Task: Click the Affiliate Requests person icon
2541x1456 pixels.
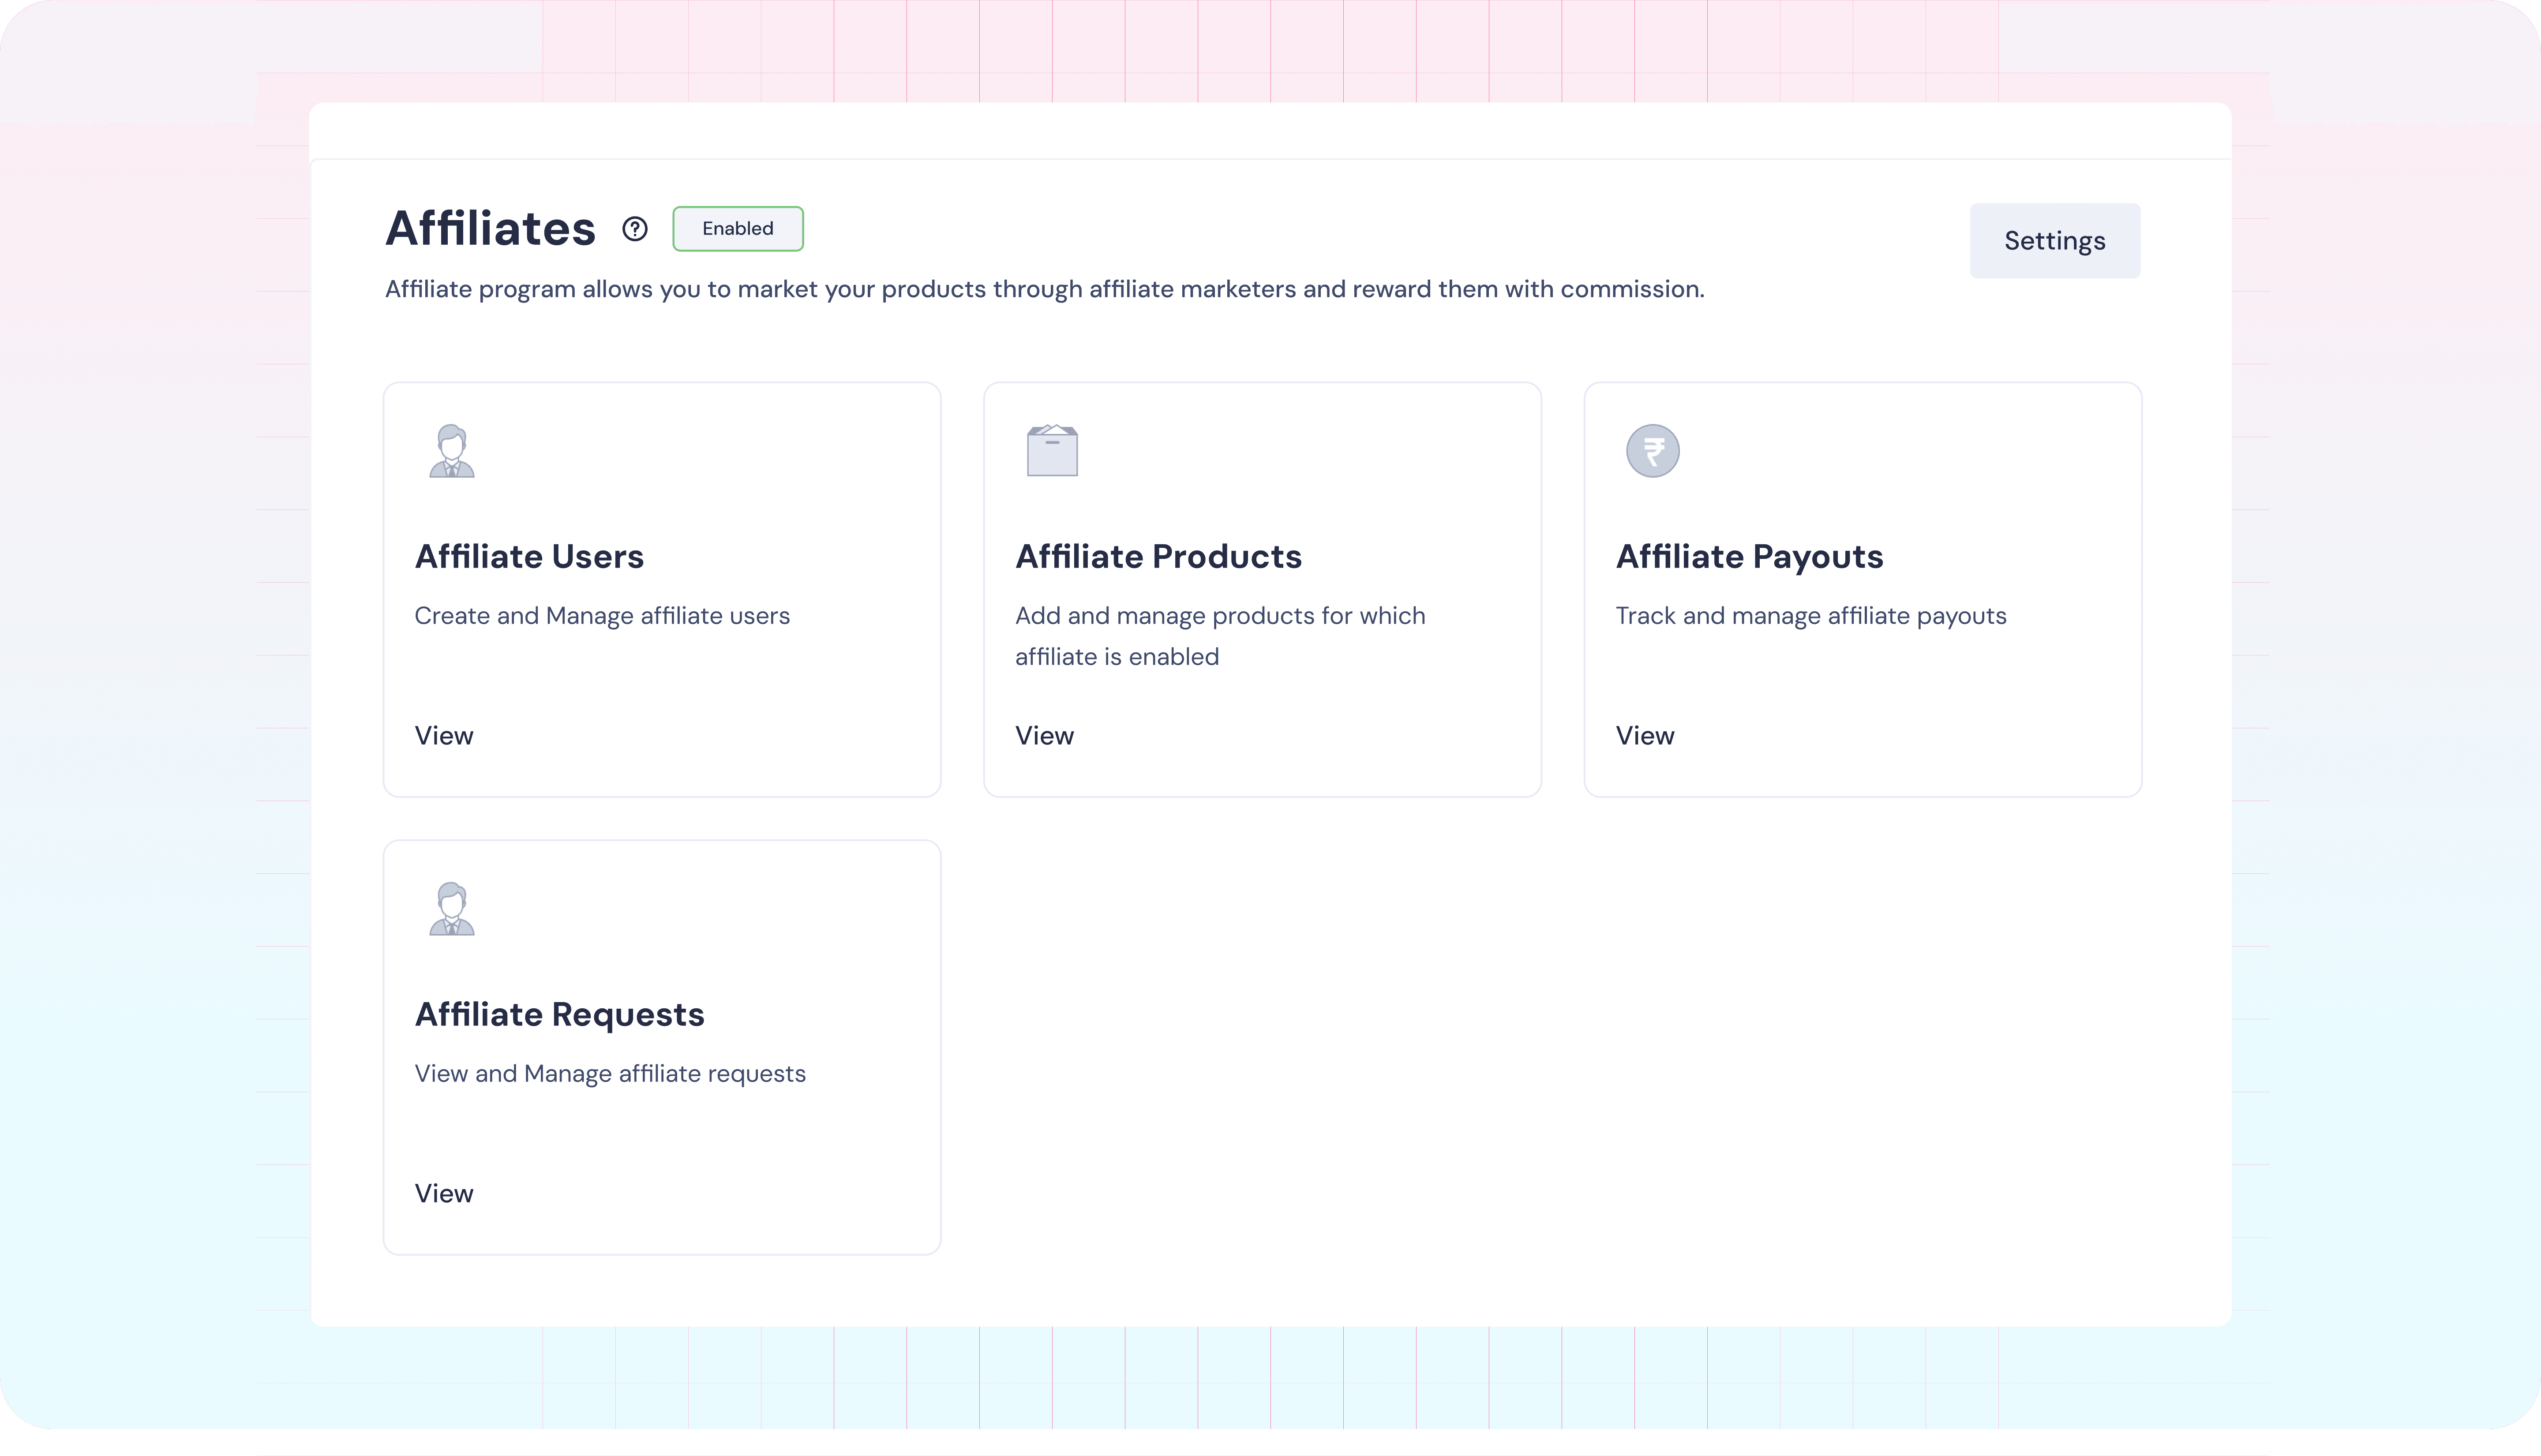Action: click(x=452, y=909)
